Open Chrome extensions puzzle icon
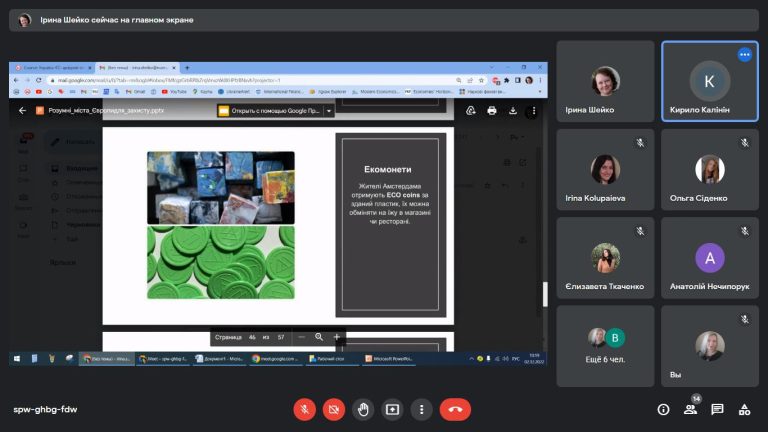The height and width of the screenshot is (432, 768). tap(506, 80)
